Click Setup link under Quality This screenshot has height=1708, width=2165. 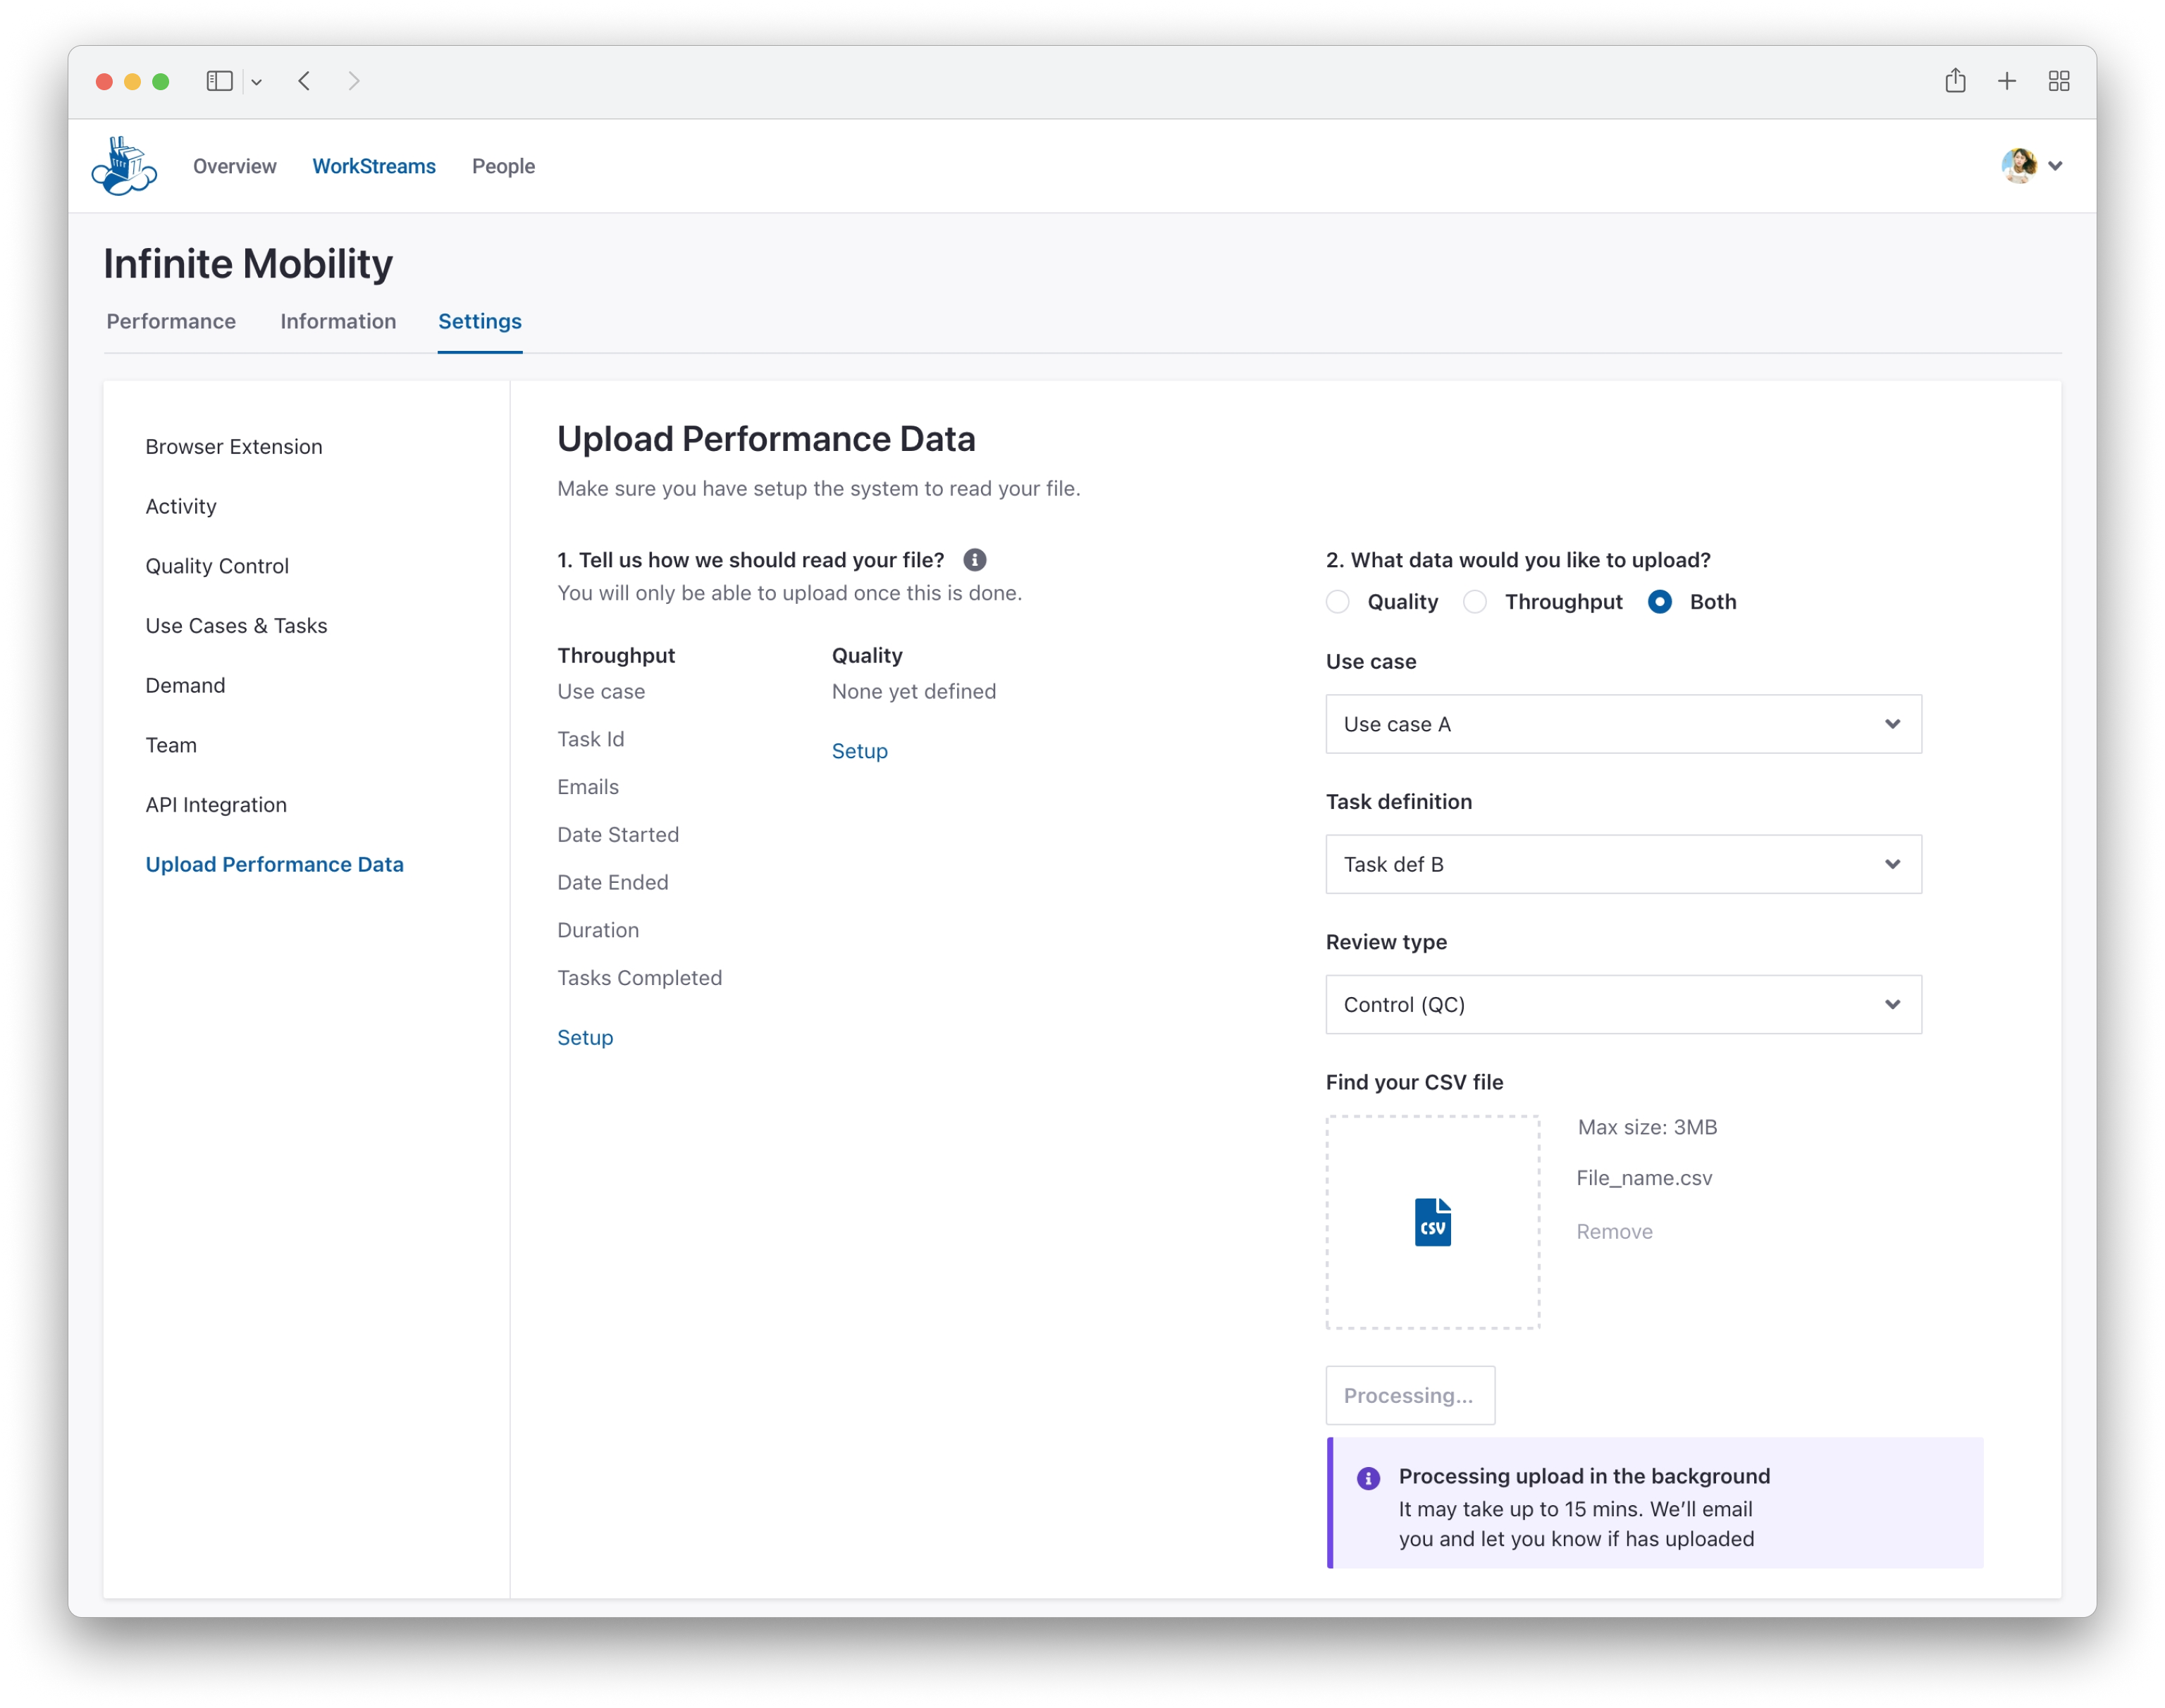click(x=859, y=751)
